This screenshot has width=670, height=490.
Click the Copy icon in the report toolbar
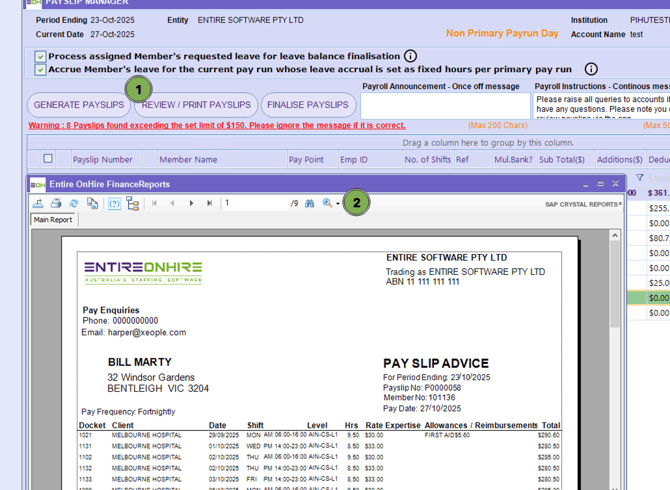92,203
